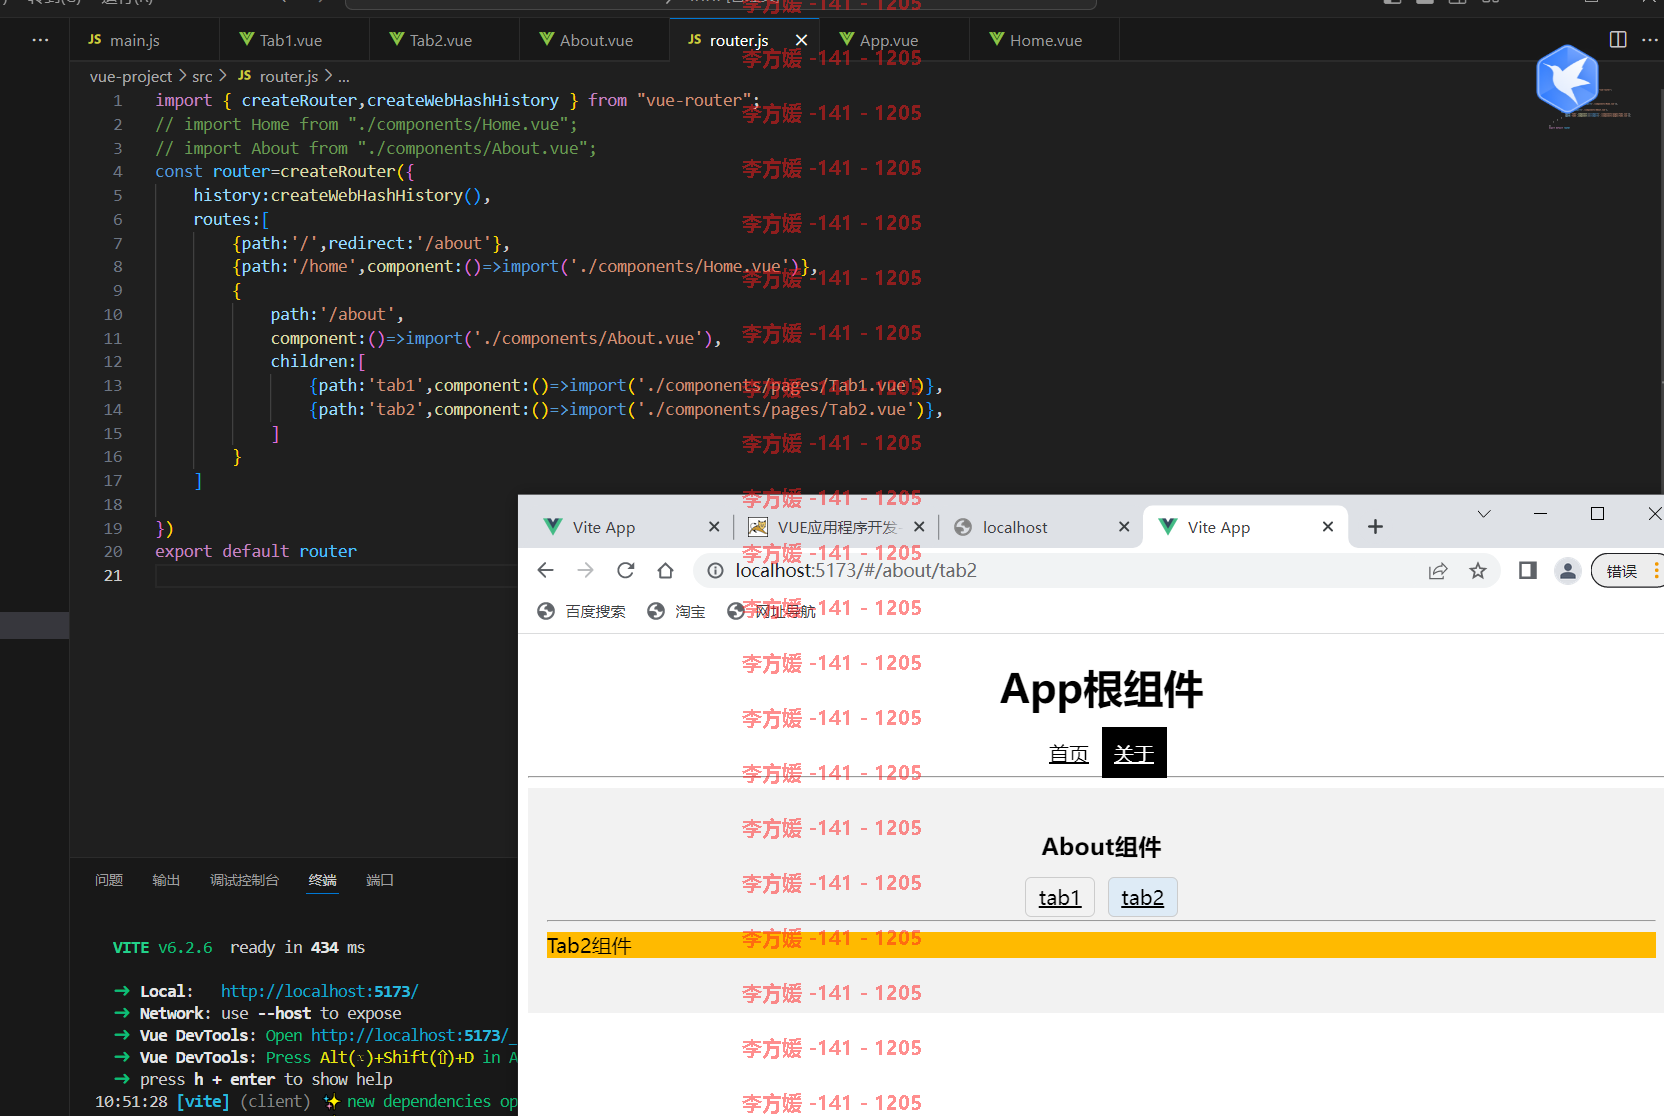The width and height of the screenshot is (1664, 1116).
Task: Select the tab2 link in About组件
Action: click(1142, 898)
